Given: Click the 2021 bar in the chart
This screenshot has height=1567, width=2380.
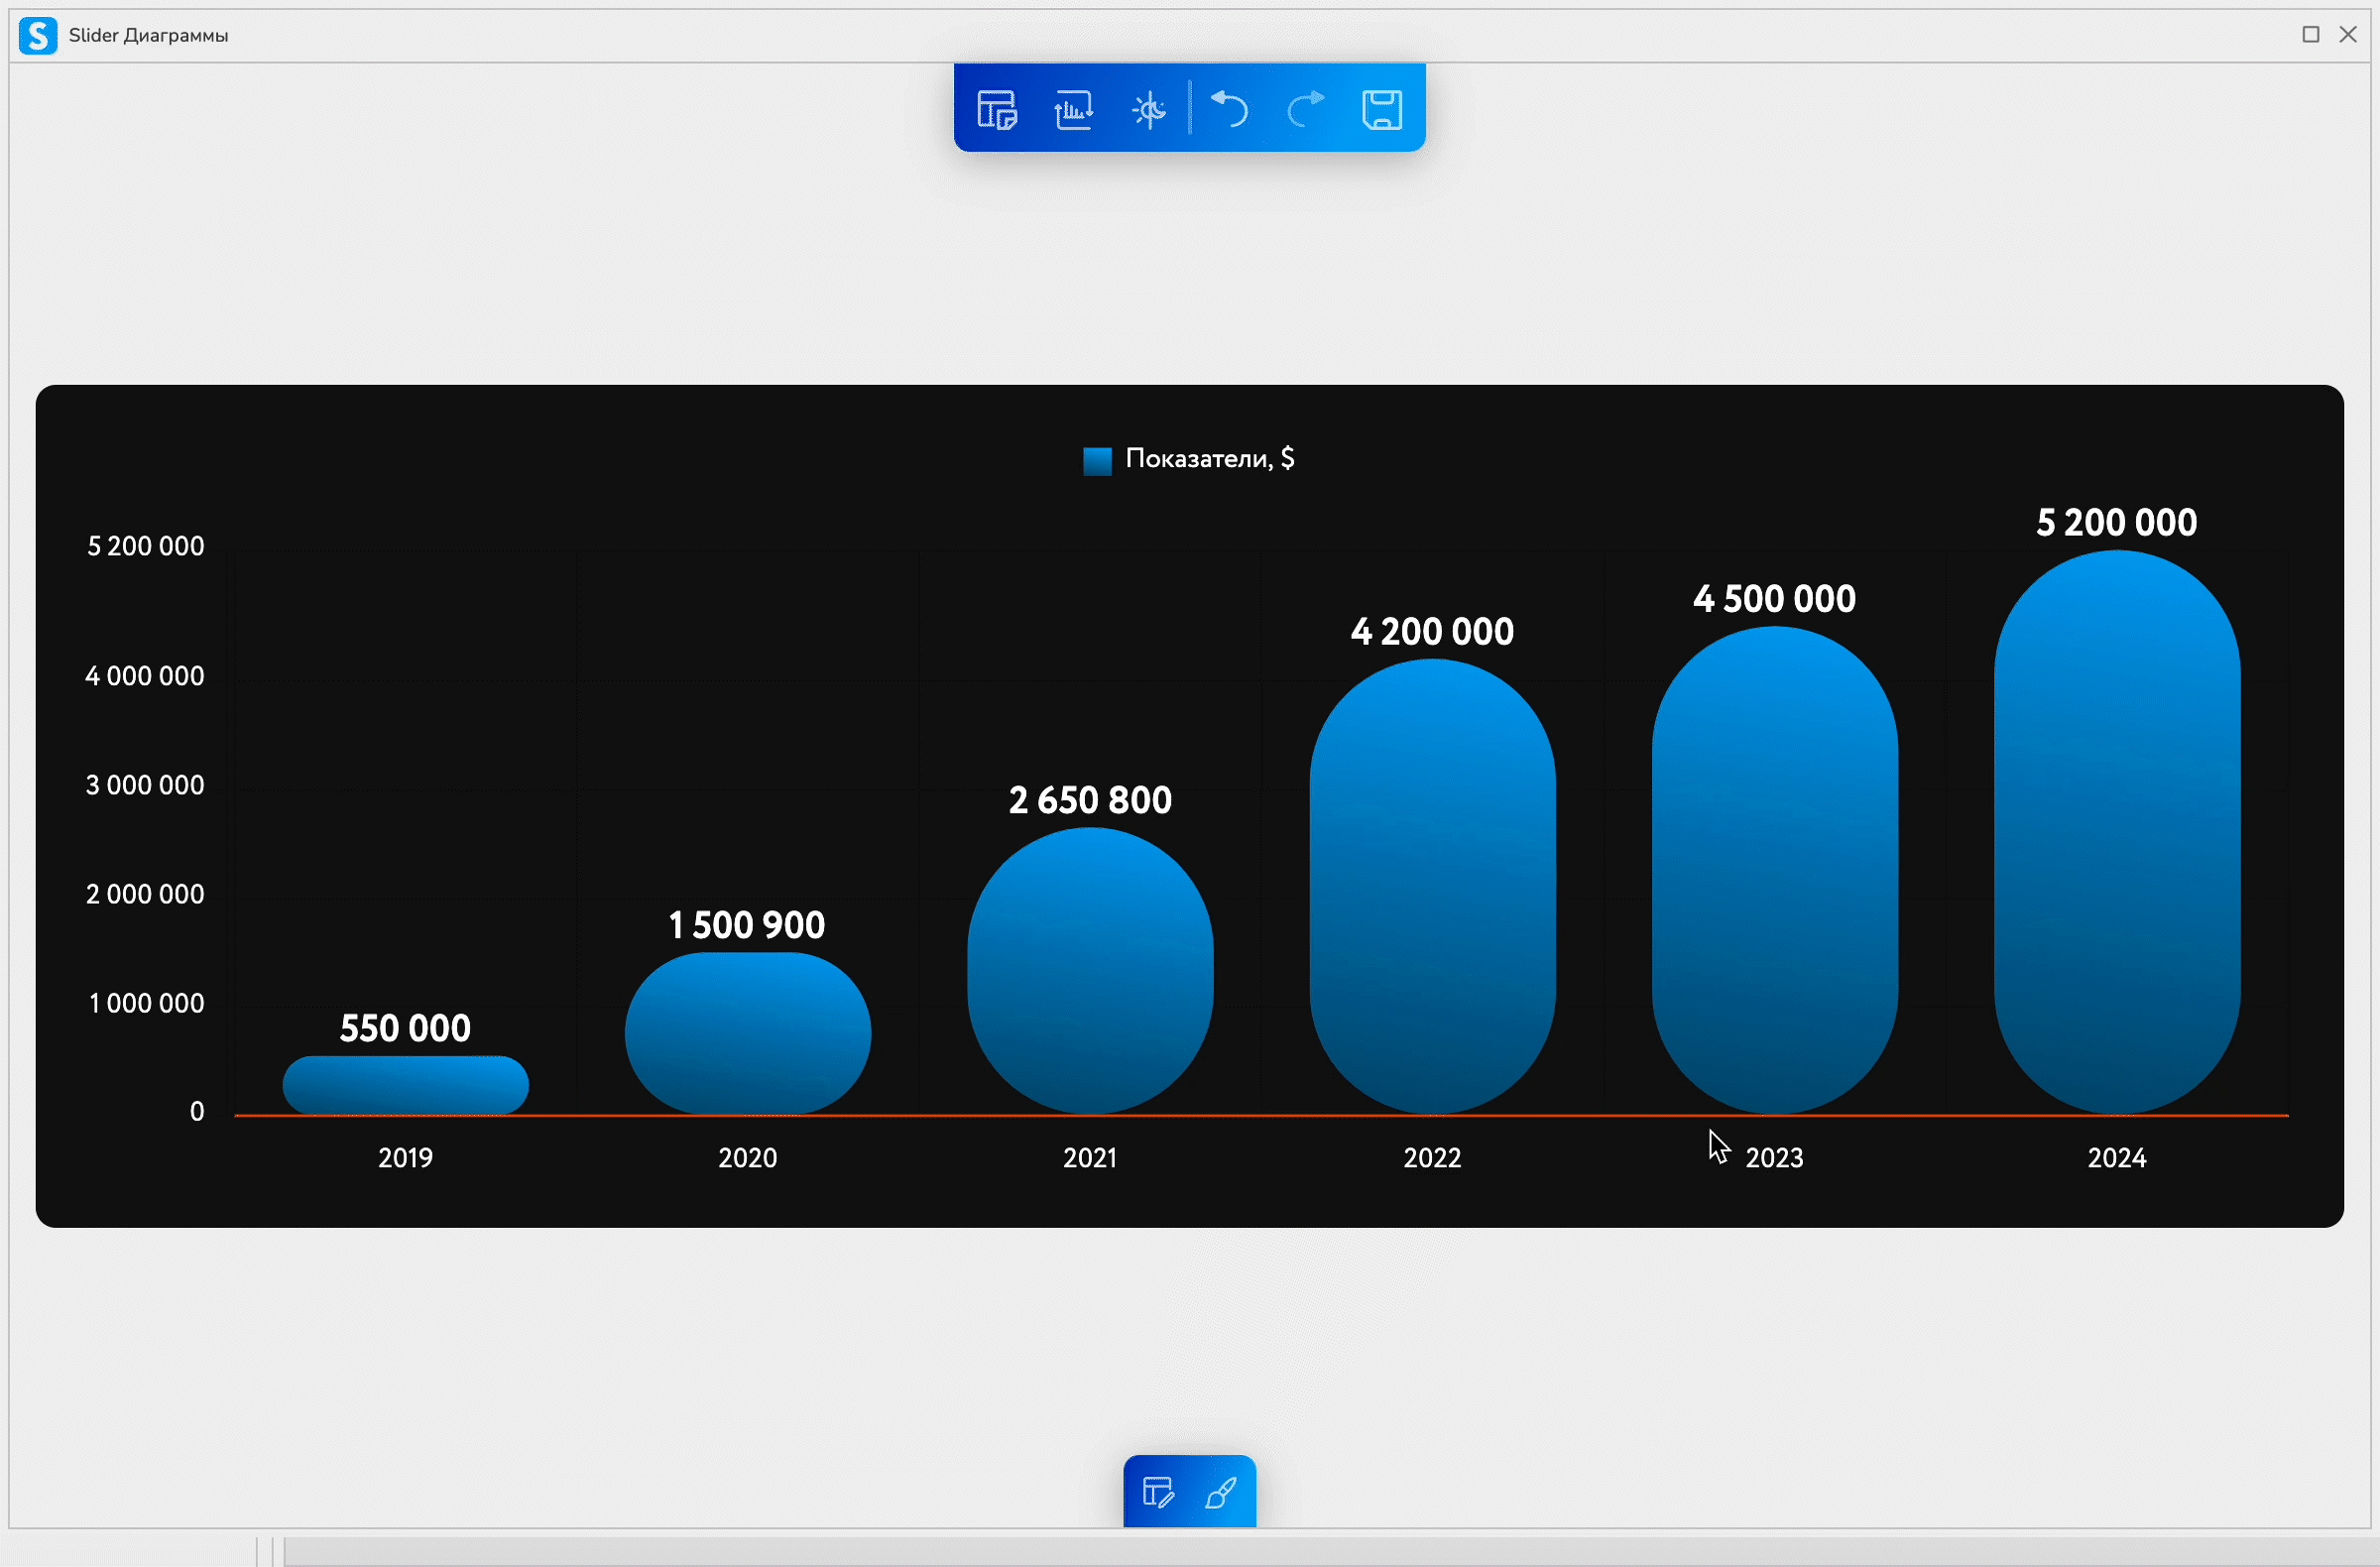Looking at the screenshot, I should [1090, 970].
